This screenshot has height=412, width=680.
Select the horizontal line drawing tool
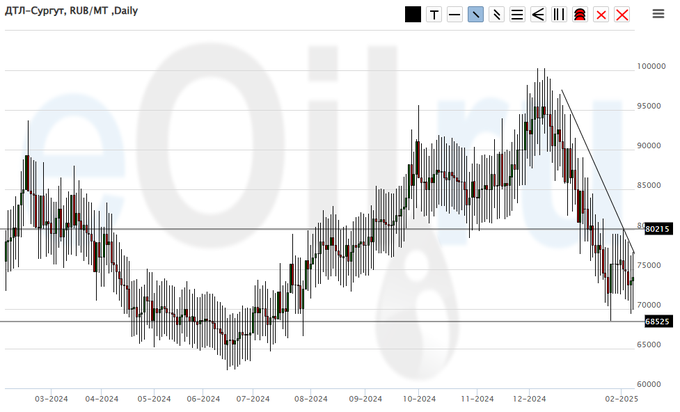tap(455, 14)
